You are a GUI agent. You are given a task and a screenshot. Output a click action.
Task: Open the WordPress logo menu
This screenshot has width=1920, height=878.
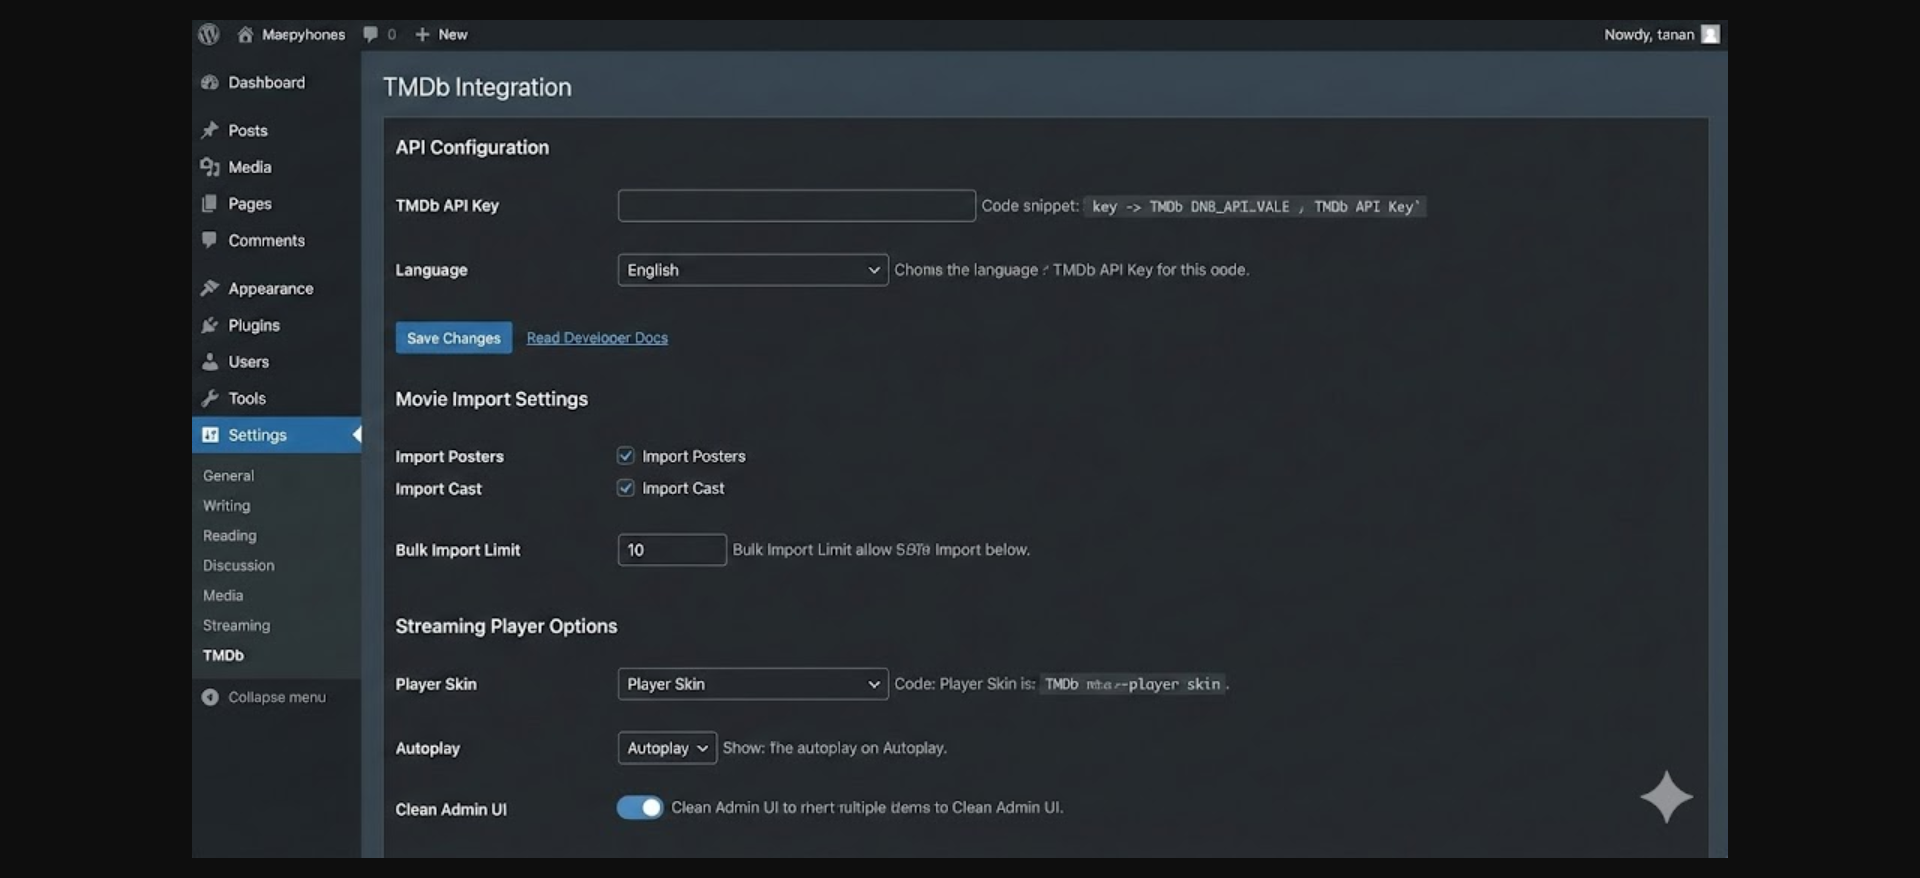click(209, 34)
